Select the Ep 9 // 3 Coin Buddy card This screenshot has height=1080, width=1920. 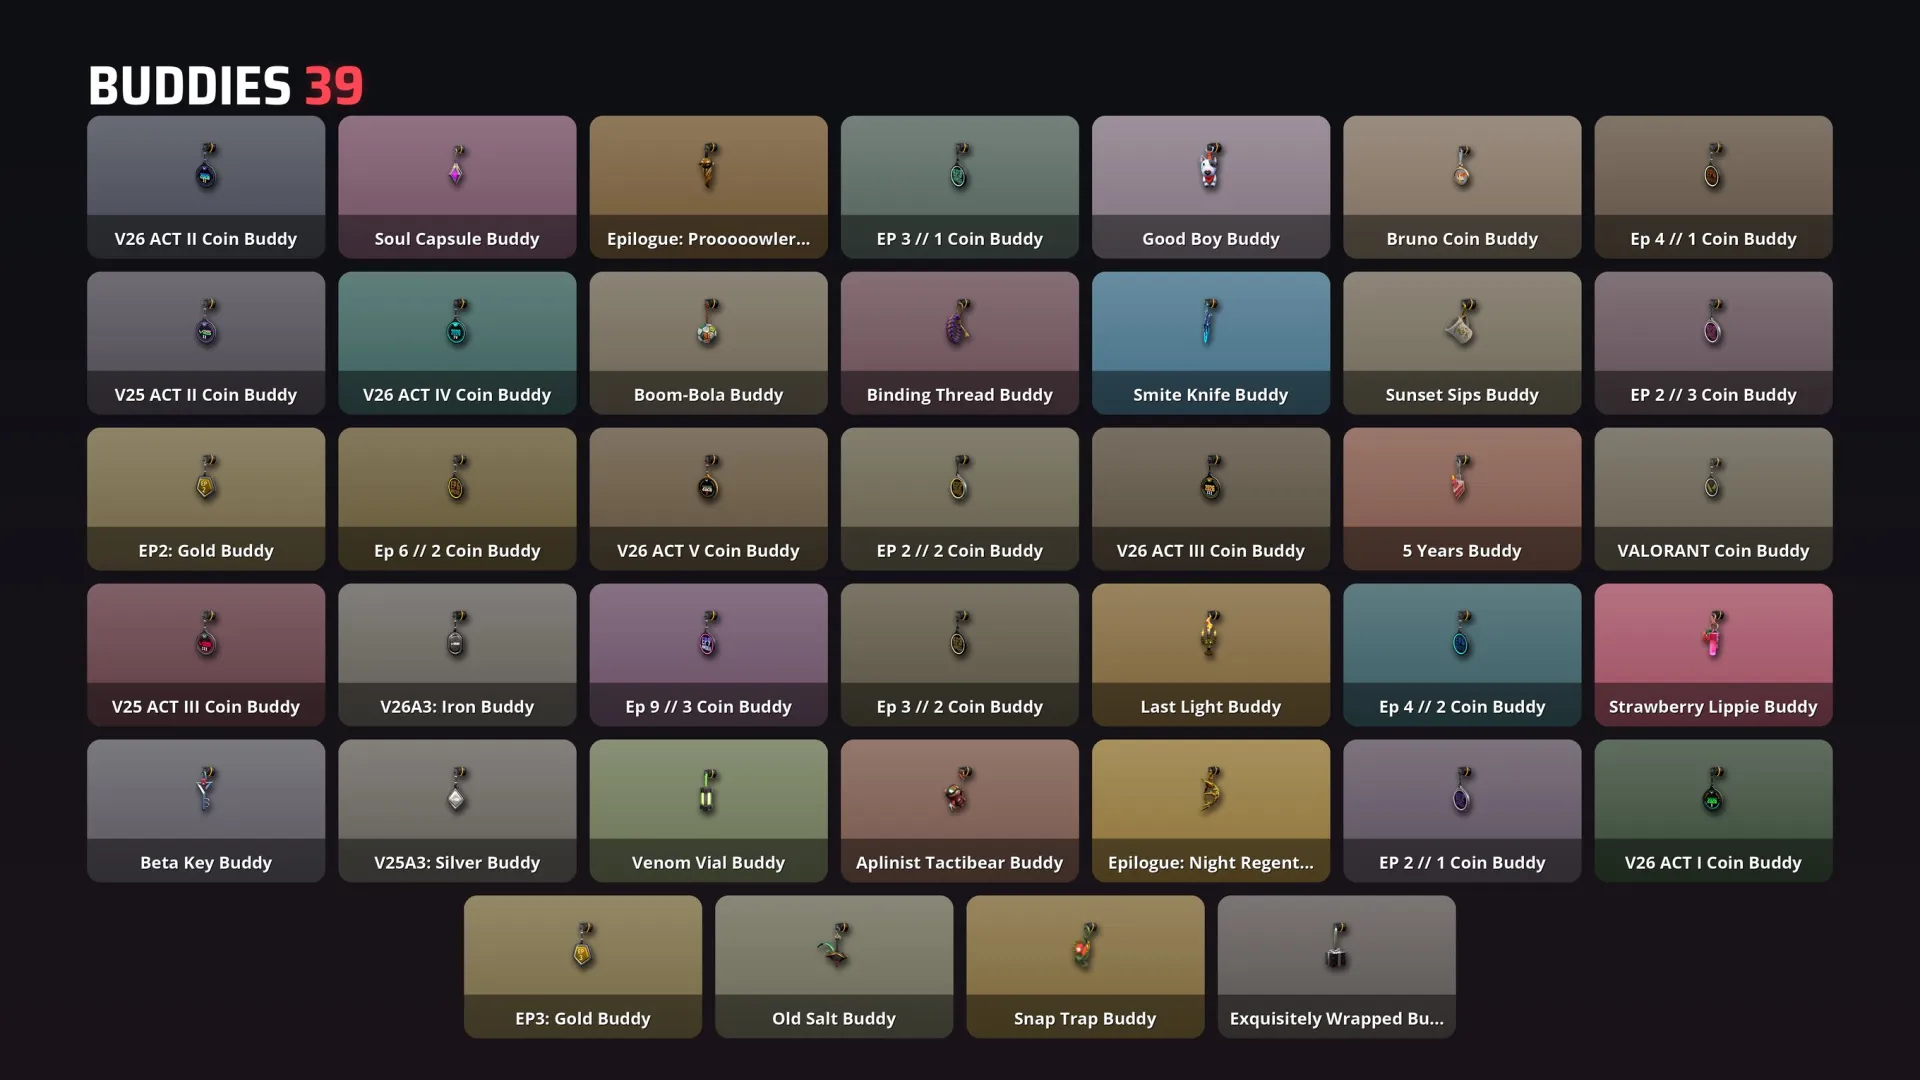pos(708,655)
